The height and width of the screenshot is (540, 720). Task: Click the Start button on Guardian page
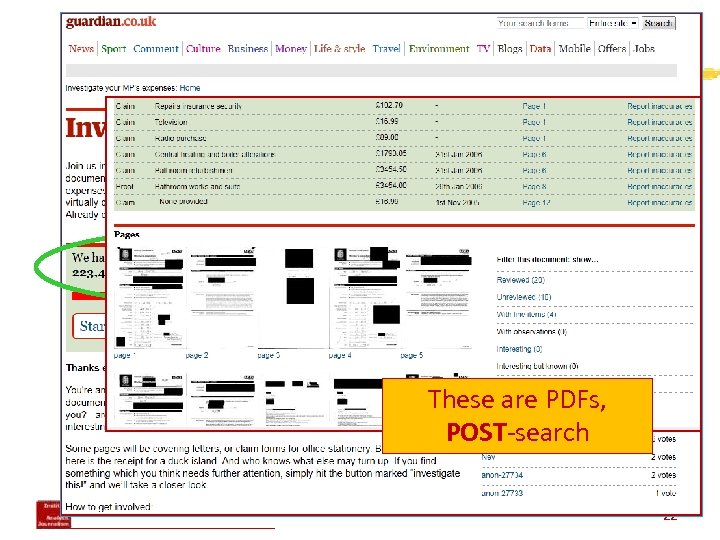pos(90,326)
